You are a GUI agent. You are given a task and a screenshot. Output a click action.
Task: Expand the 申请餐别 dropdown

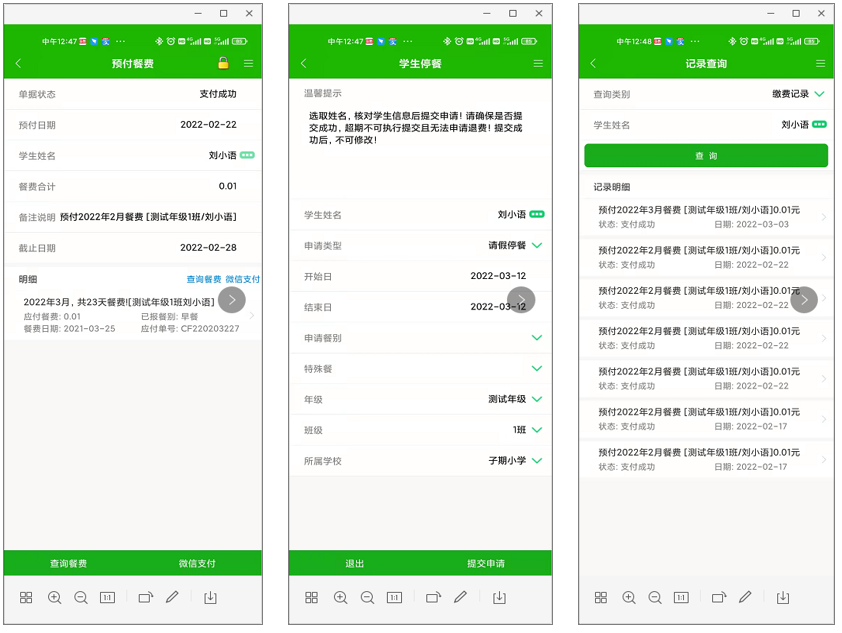537,338
